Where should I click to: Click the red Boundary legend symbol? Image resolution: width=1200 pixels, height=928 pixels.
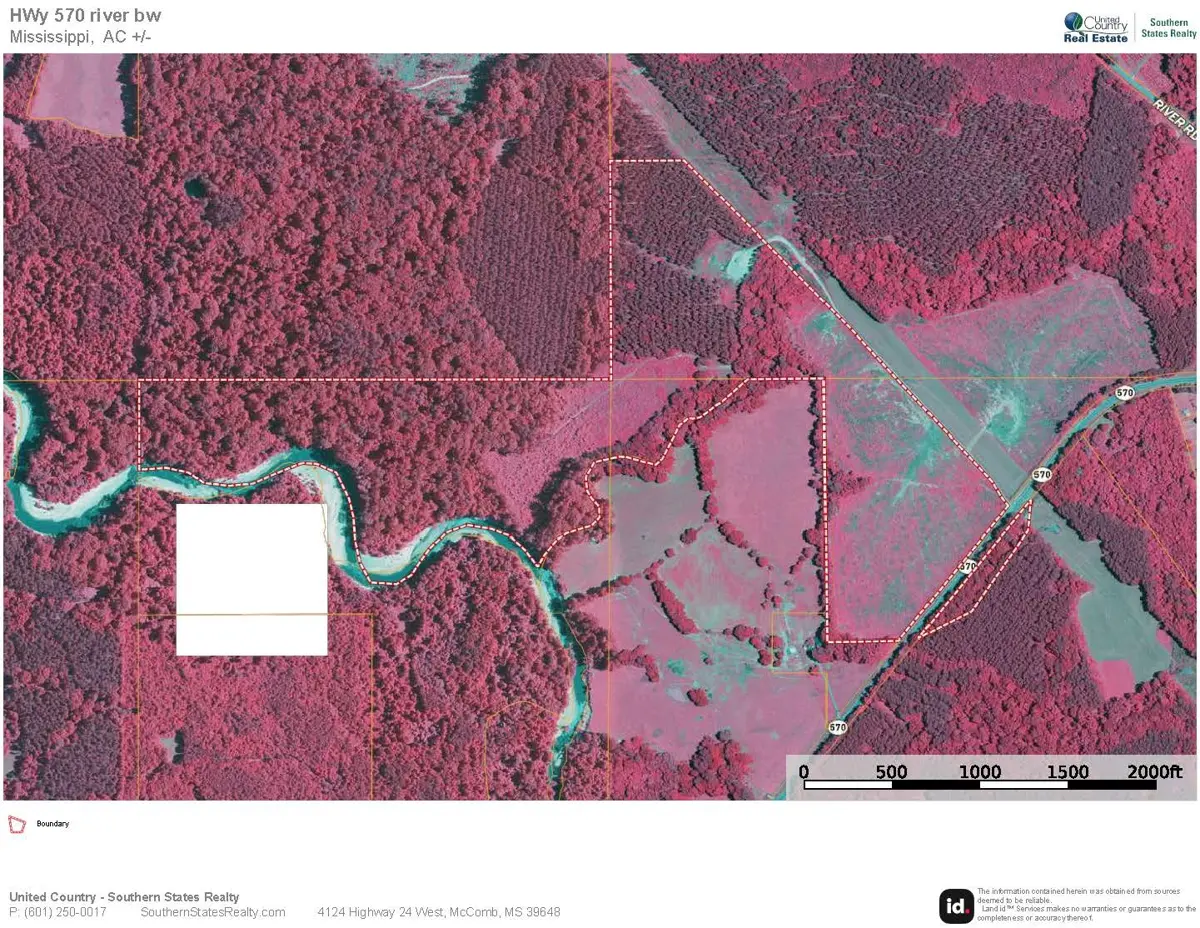(x=16, y=824)
